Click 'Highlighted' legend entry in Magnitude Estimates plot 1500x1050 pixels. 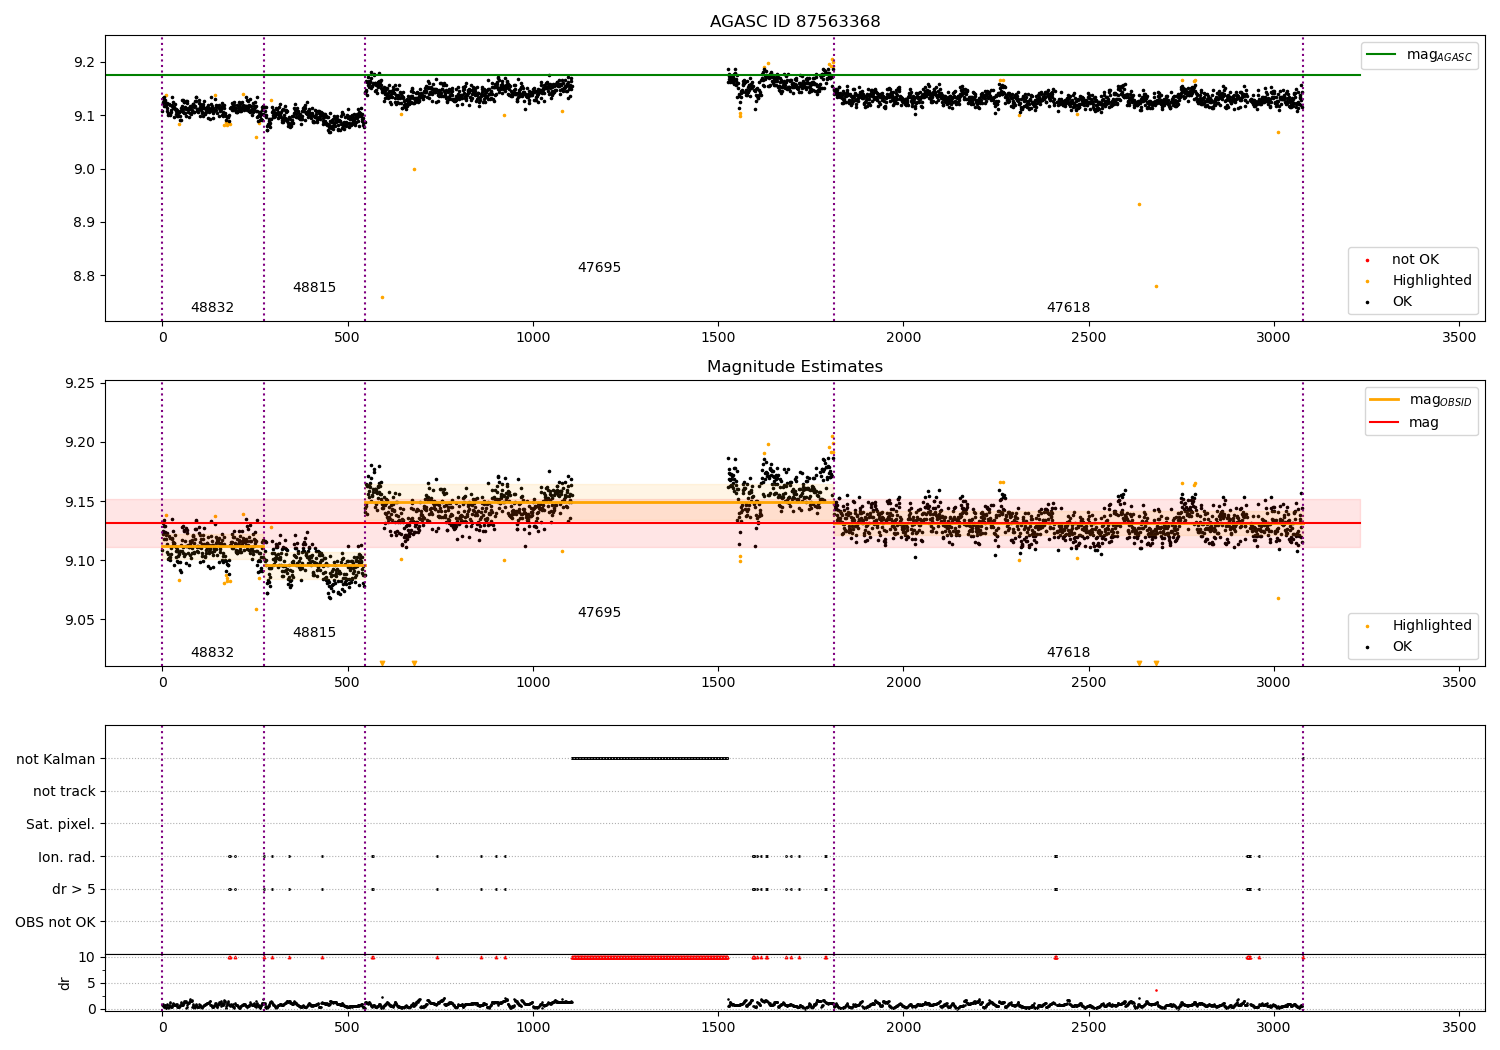[x=1432, y=626]
